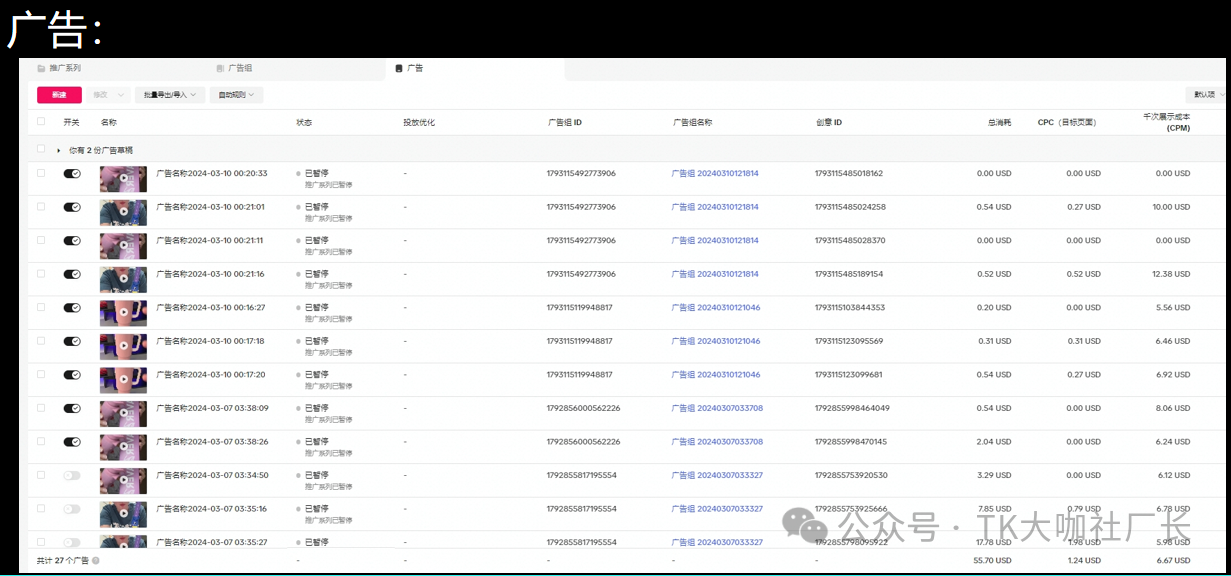Image resolution: width=1231 pixels, height=576 pixels.
Task: Expand the 你有 2 份广告草稿 drafts row
Action: pos(59,150)
